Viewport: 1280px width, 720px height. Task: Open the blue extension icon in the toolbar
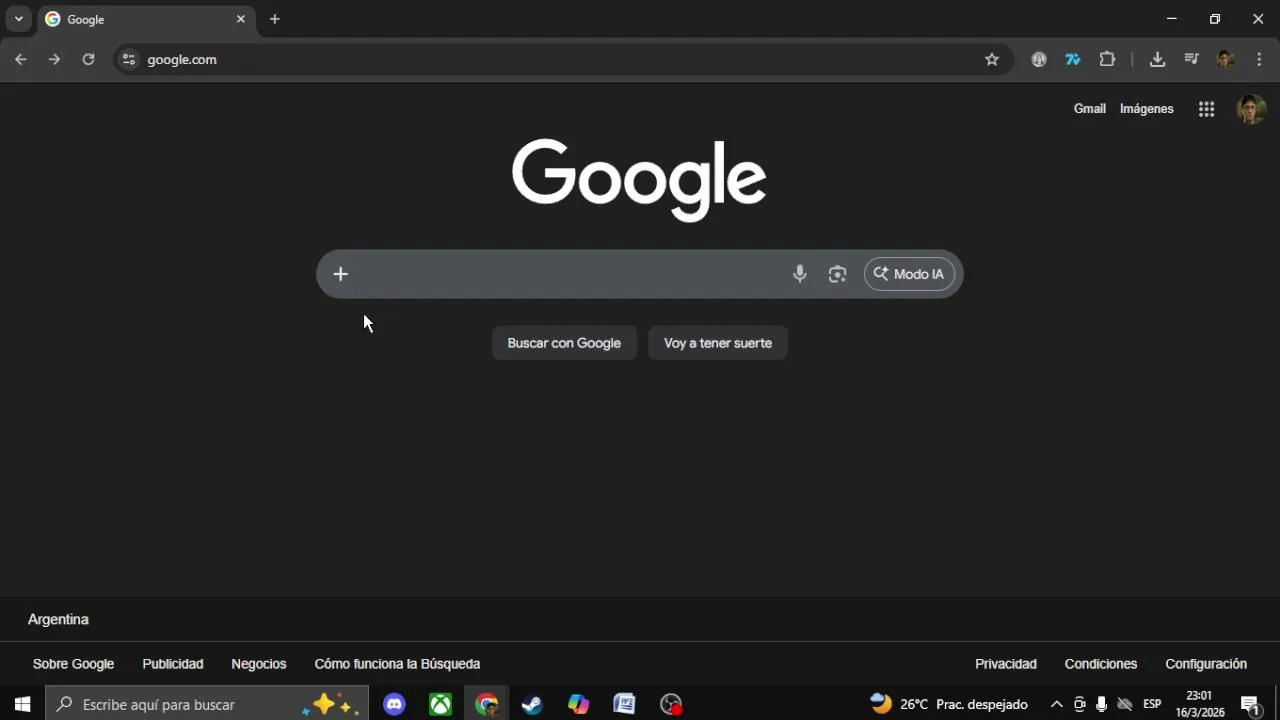click(x=1073, y=60)
